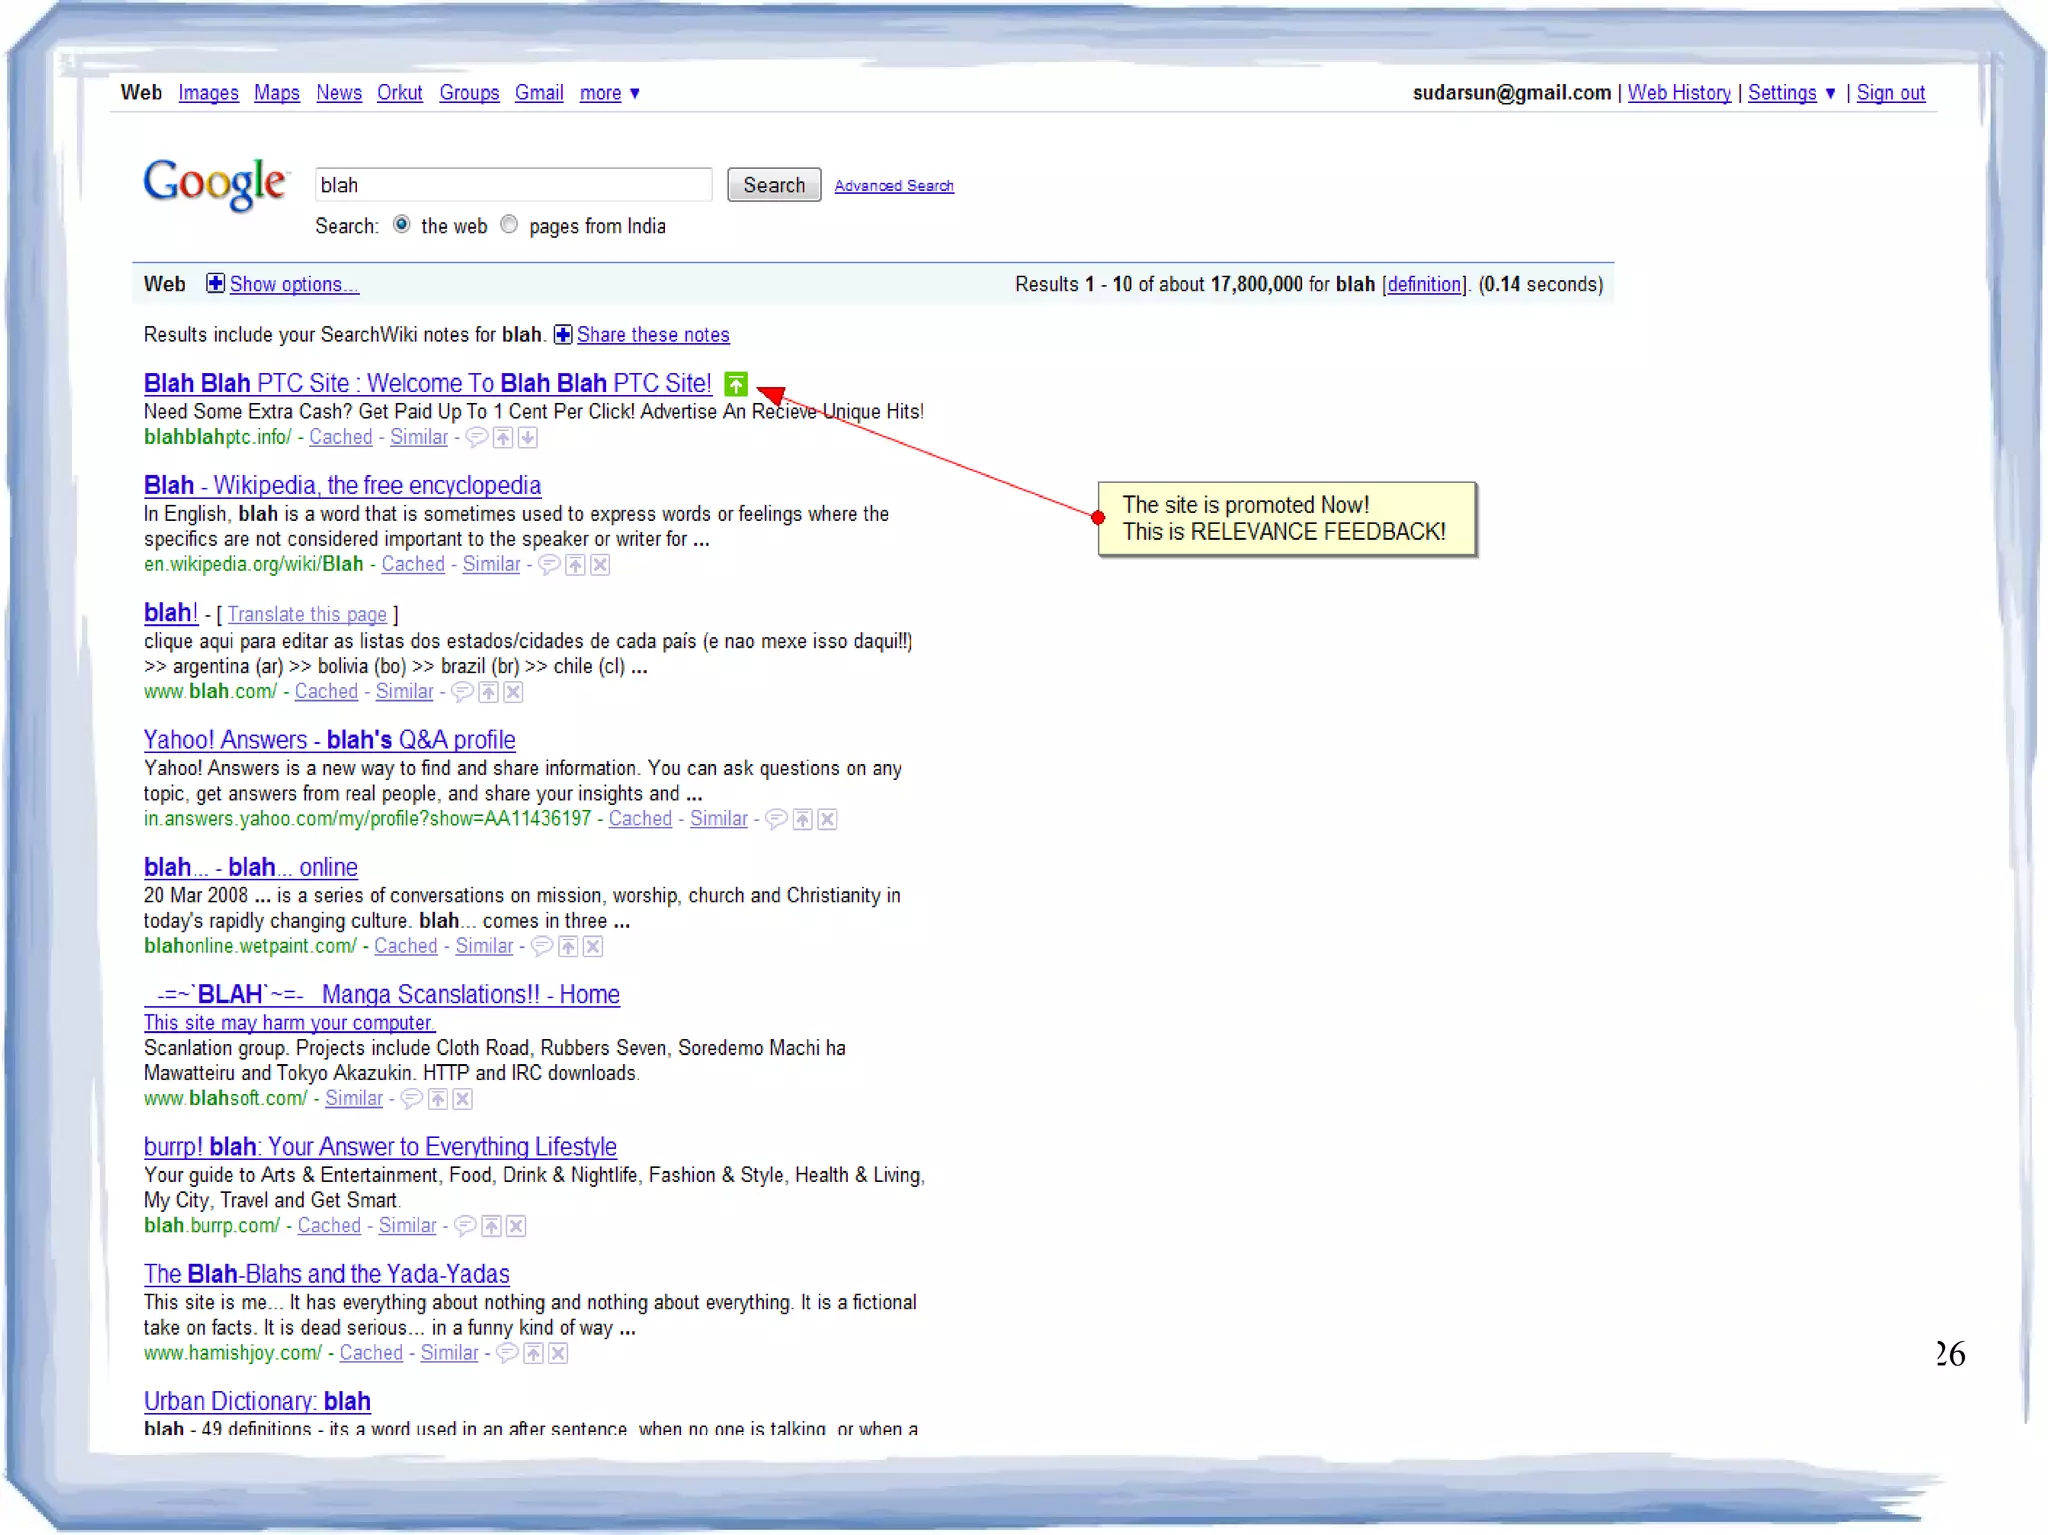Go to Maps in top navigation
This screenshot has height=1535, width=2048.
[x=277, y=93]
